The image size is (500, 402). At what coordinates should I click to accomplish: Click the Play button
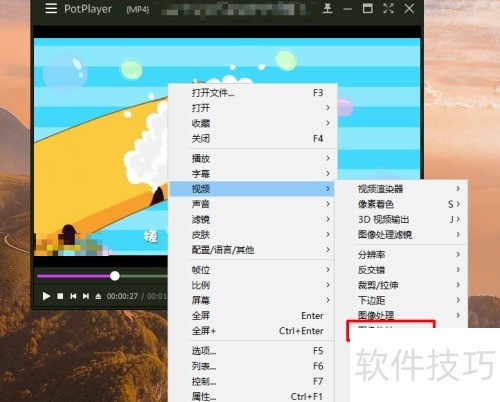point(46,296)
